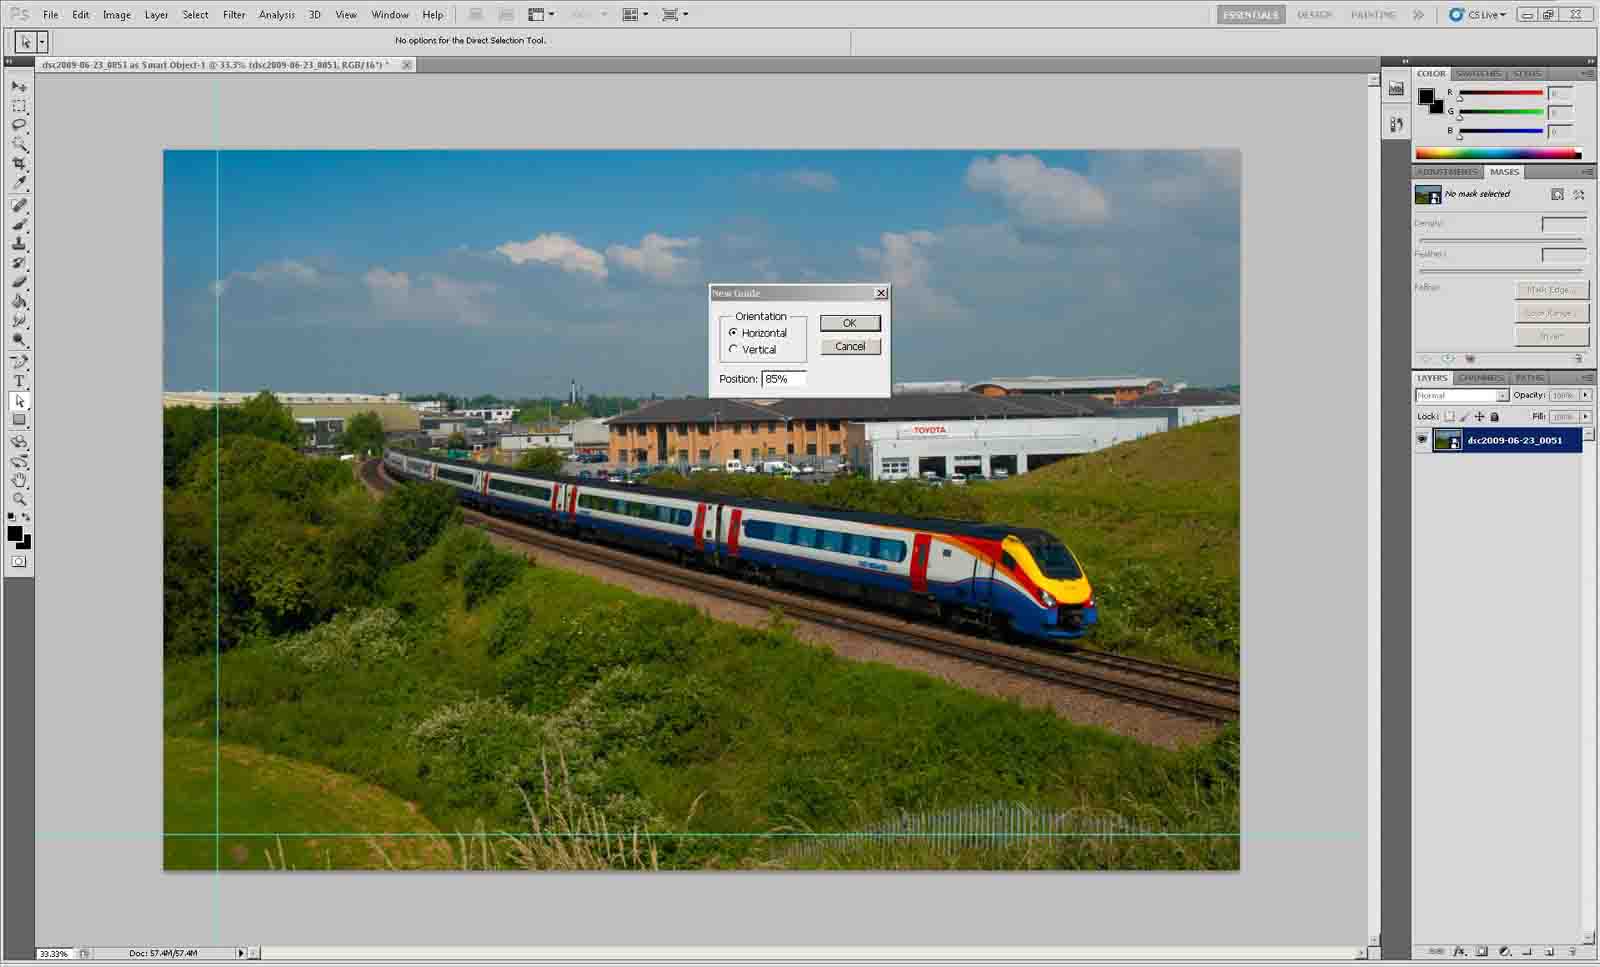Toggle lock all for layer
The image size is (1600, 967).
pos(1495,417)
